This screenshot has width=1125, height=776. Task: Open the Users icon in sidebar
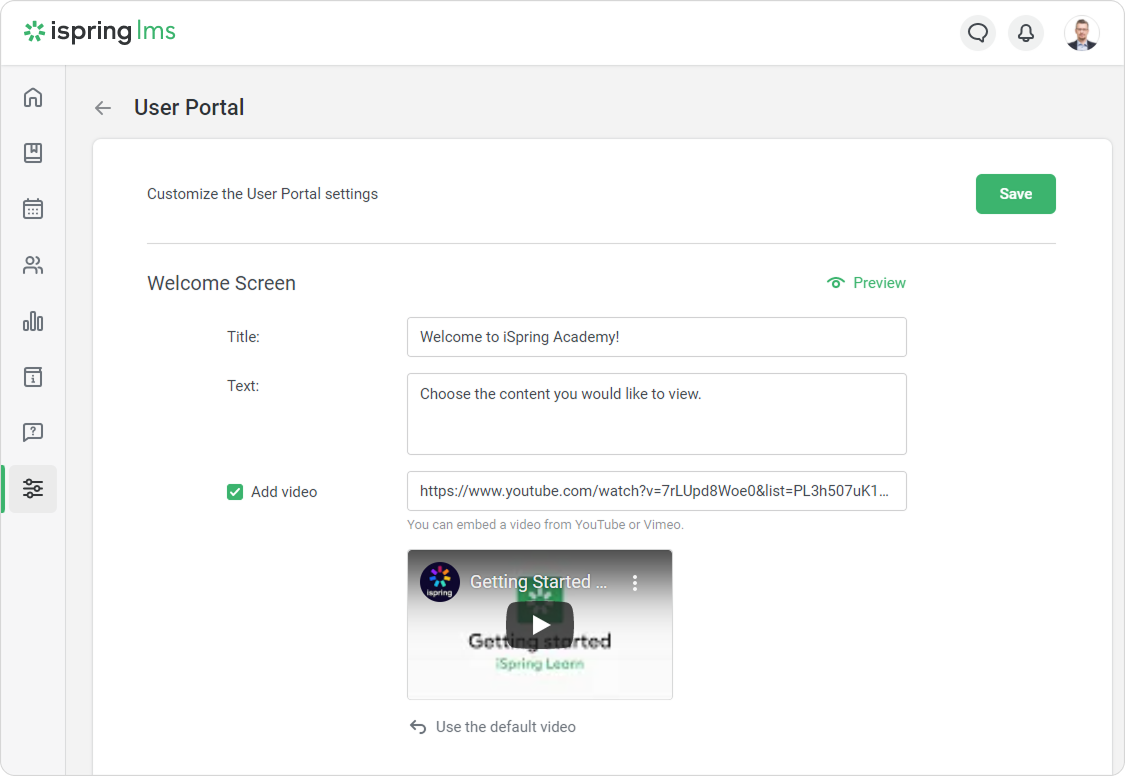pyautogui.click(x=33, y=265)
